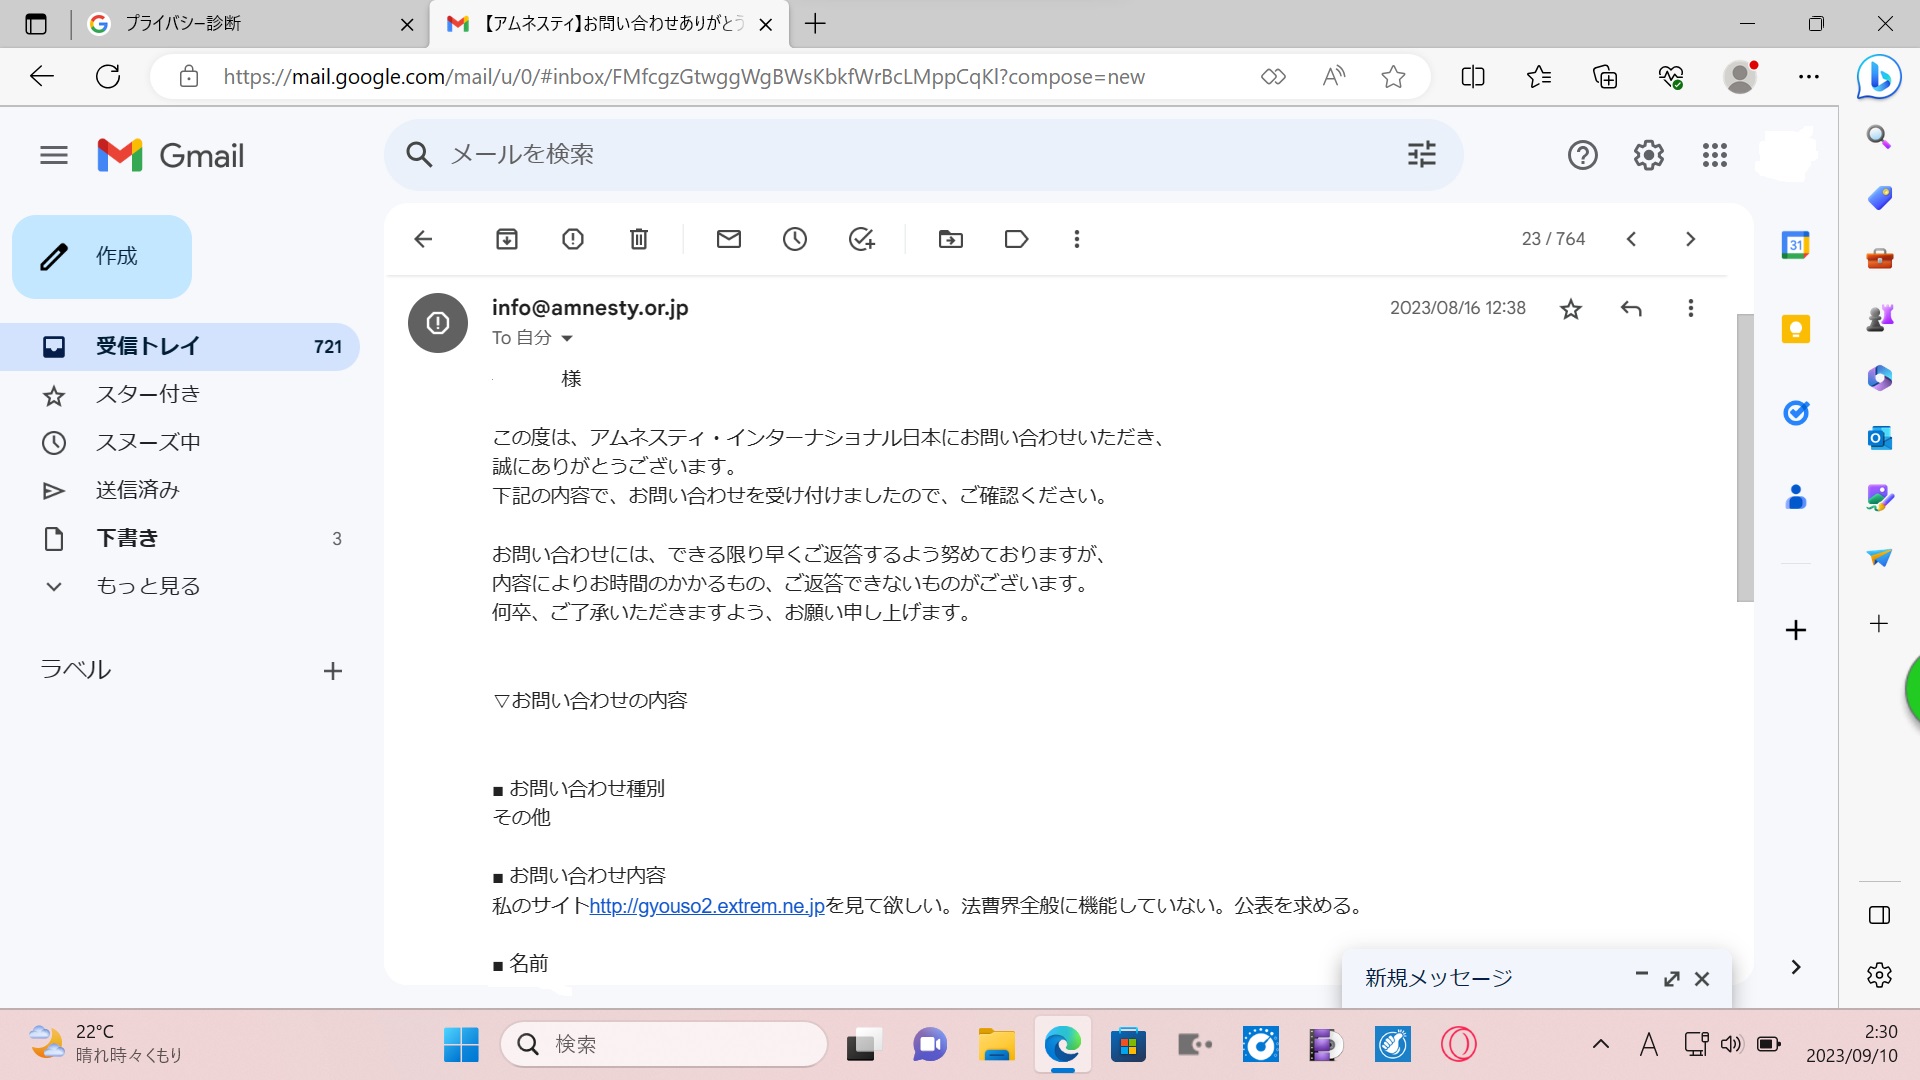Archive the open email
Screen dimensions: 1920x1080
pyautogui.click(x=506, y=239)
